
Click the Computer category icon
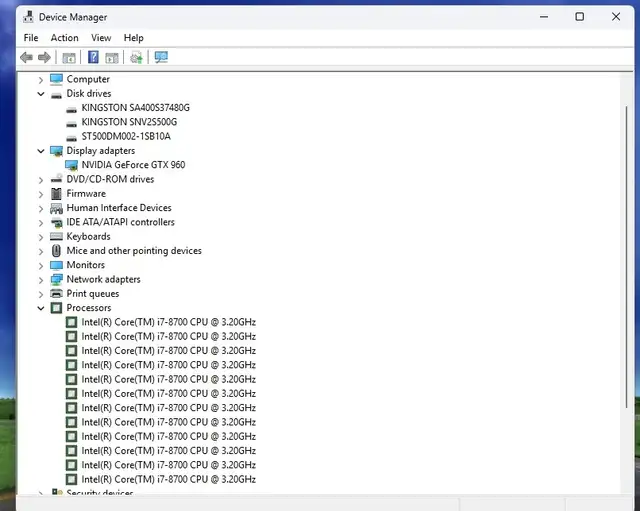pos(56,79)
